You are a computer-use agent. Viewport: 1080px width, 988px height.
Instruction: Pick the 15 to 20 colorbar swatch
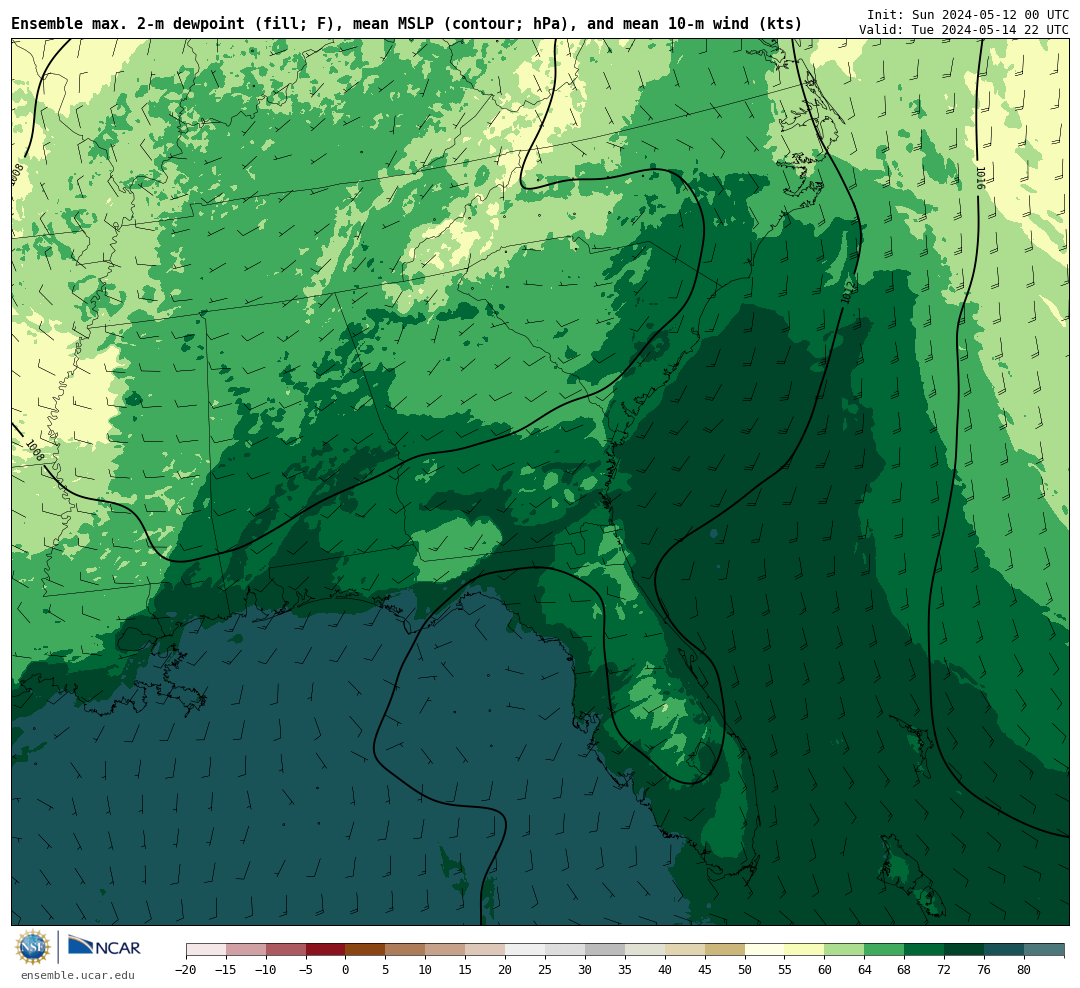pos(486,949)
